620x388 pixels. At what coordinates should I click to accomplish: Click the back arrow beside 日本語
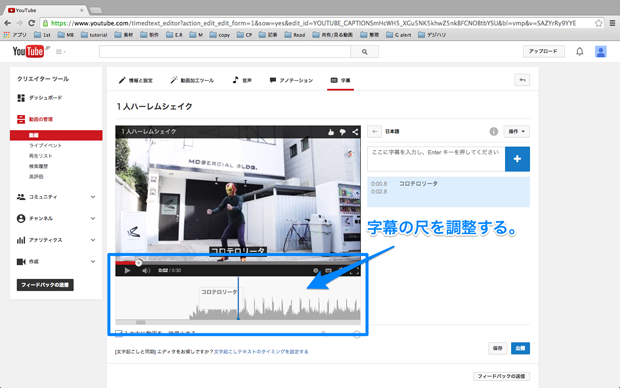[x=374, y=131]
